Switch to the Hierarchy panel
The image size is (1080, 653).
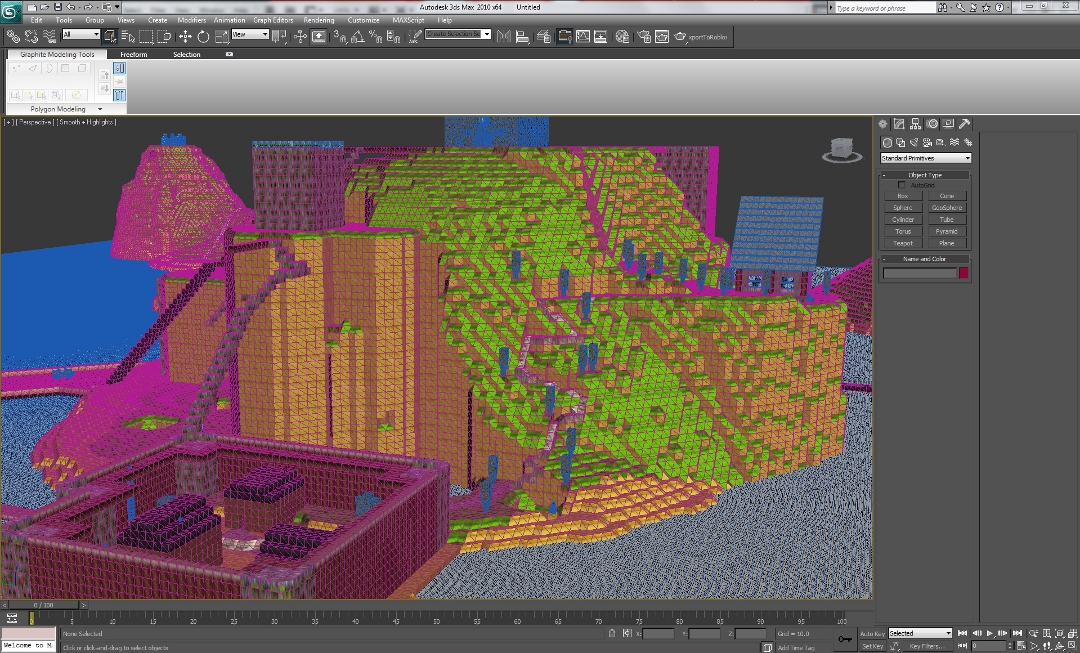(916, 124)
